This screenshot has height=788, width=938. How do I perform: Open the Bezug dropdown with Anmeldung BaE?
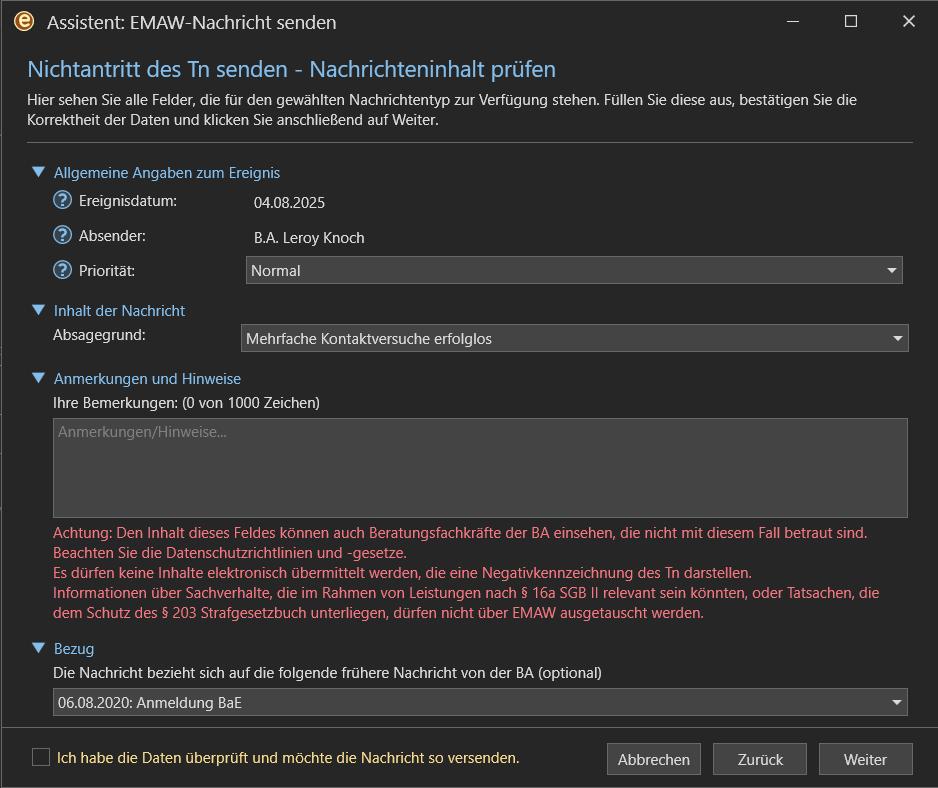[480, 702]
